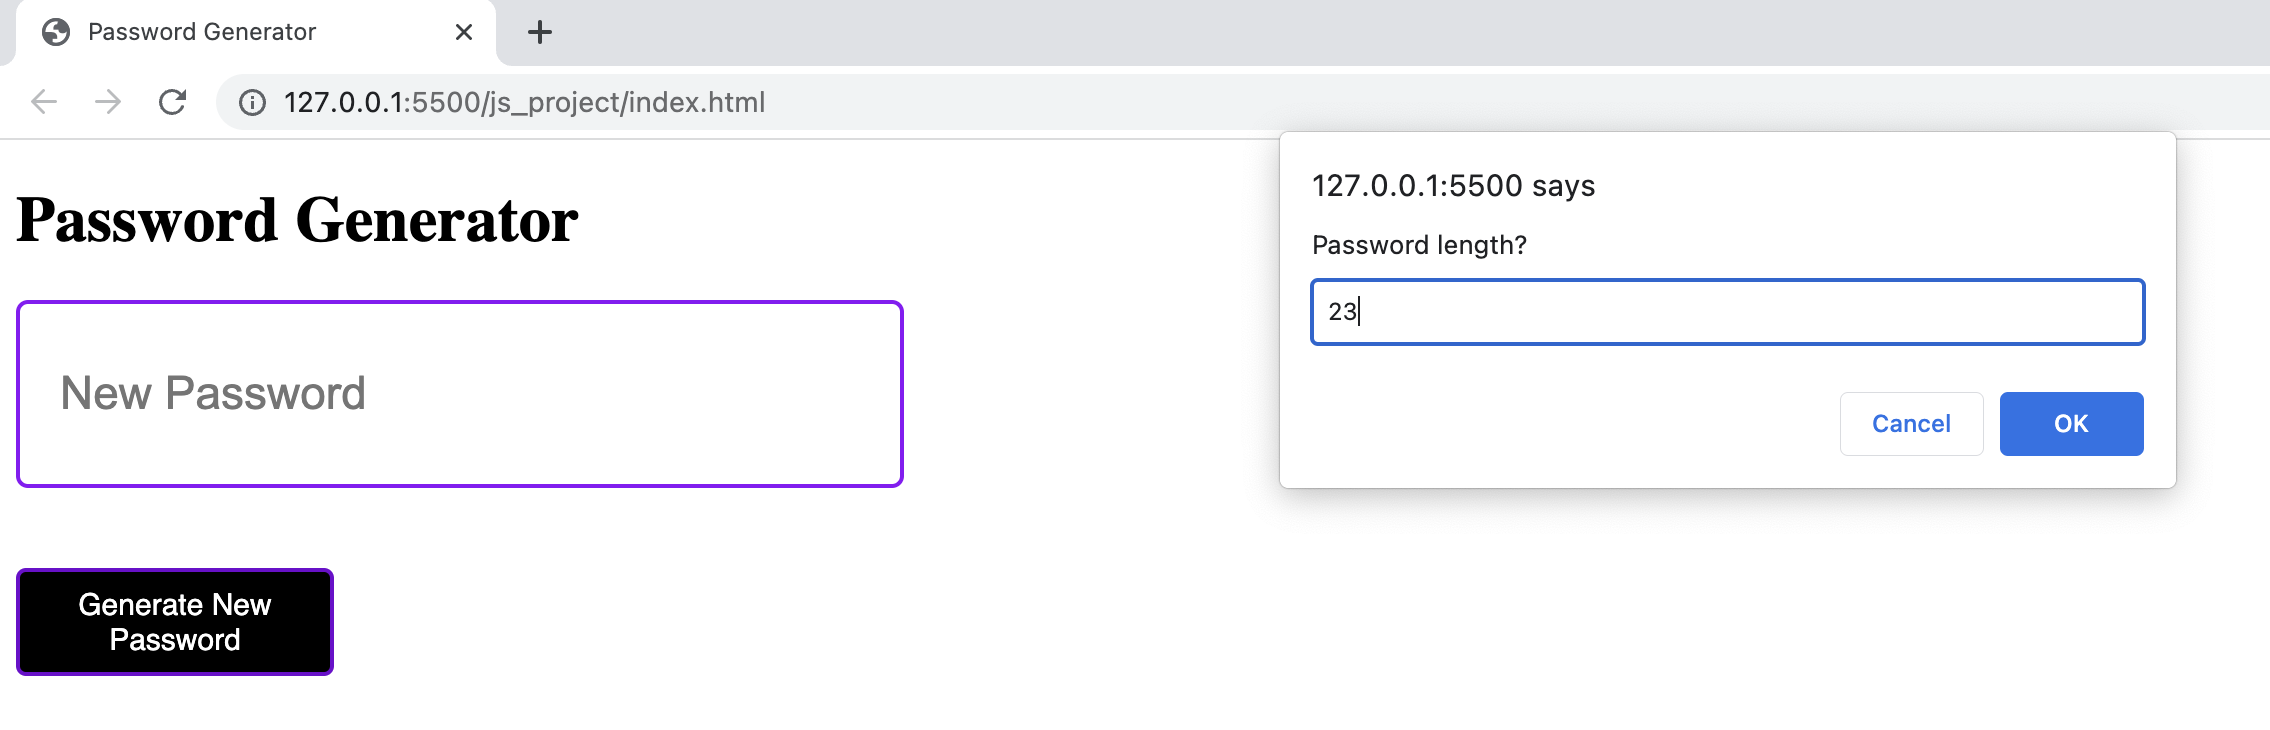Reload the page using the refresh icon
This screenshot has height=730, width=2270.
tap(172, 101)
